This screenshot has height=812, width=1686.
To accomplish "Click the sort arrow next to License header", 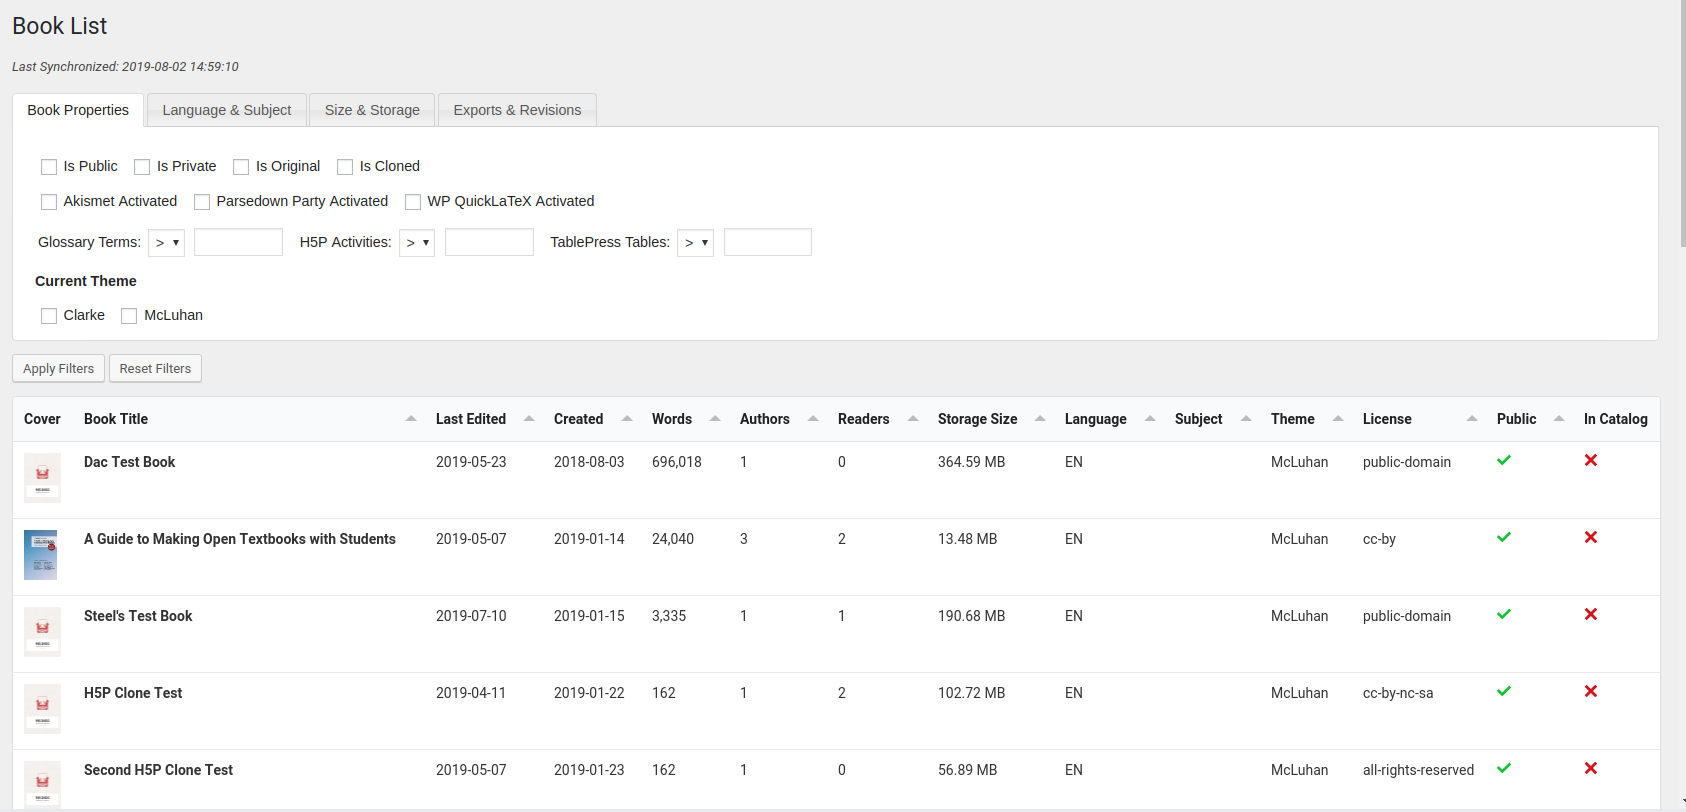I will pyautogui.click(x=1472, y=419).
